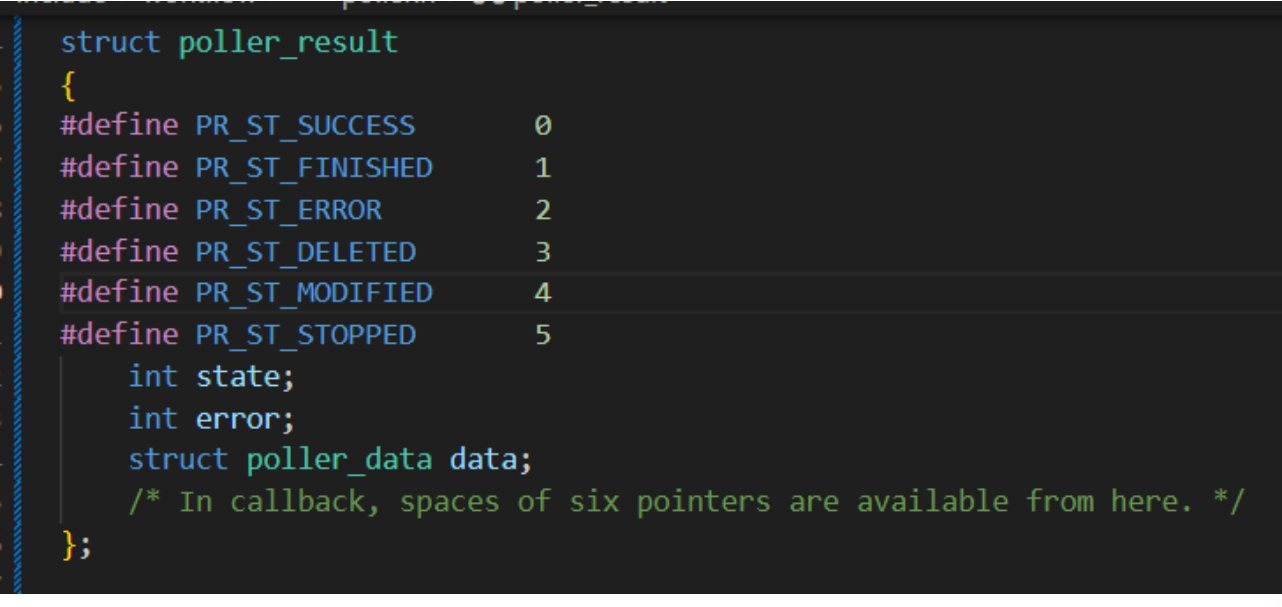The image size is (1282, 607).
Task: Click the PR_ST_FINISHED macro identifier
Action: [314, 167]
